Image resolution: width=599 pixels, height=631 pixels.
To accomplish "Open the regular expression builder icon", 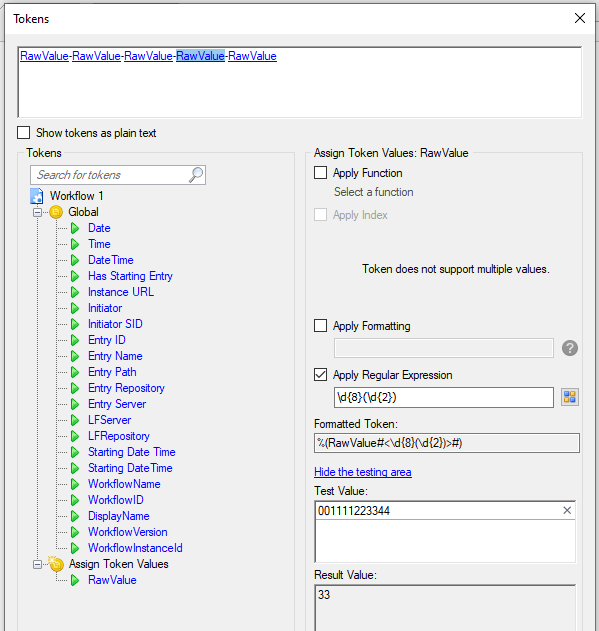I will [570, 397].
